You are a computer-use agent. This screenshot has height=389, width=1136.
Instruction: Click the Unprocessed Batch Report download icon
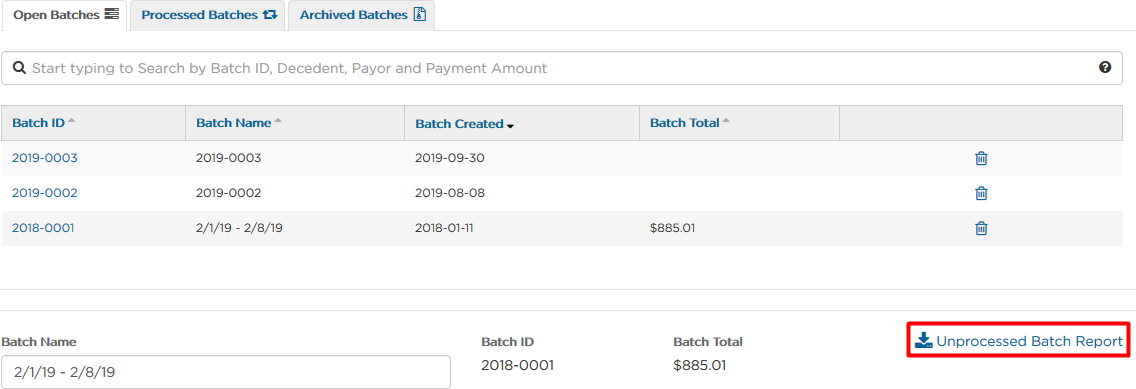[923, 341]
